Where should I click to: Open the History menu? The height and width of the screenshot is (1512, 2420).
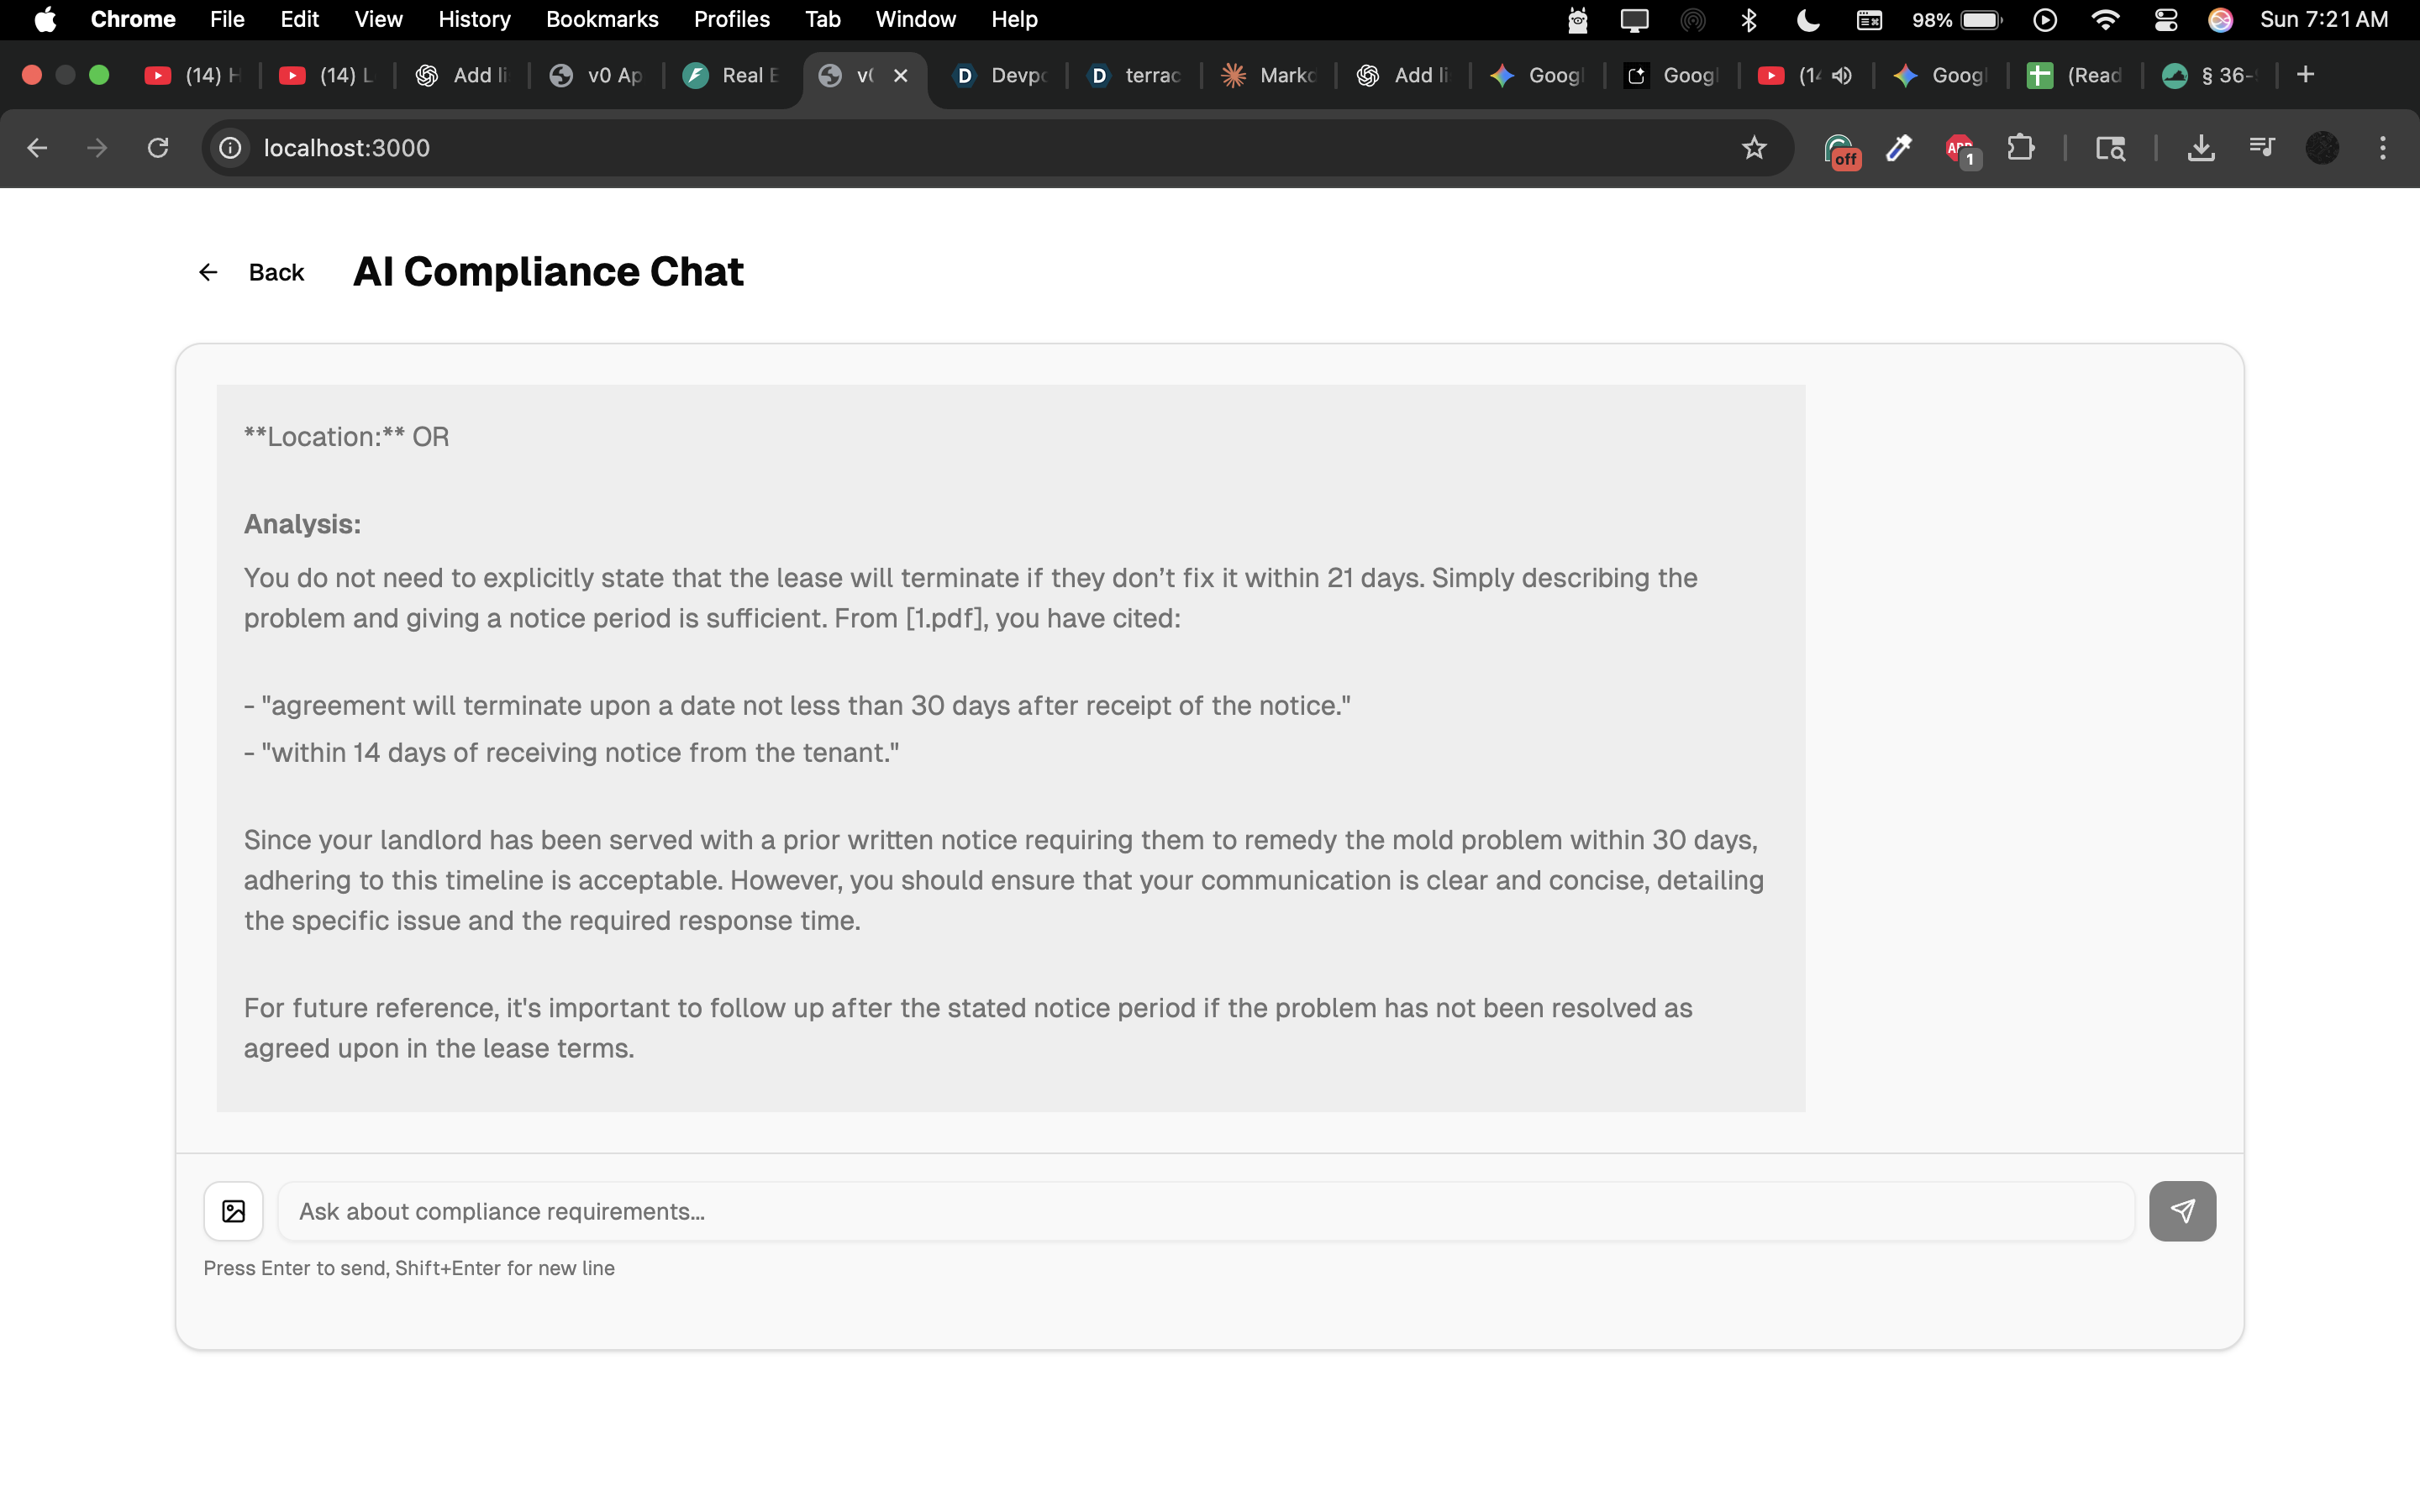[474, 19]
